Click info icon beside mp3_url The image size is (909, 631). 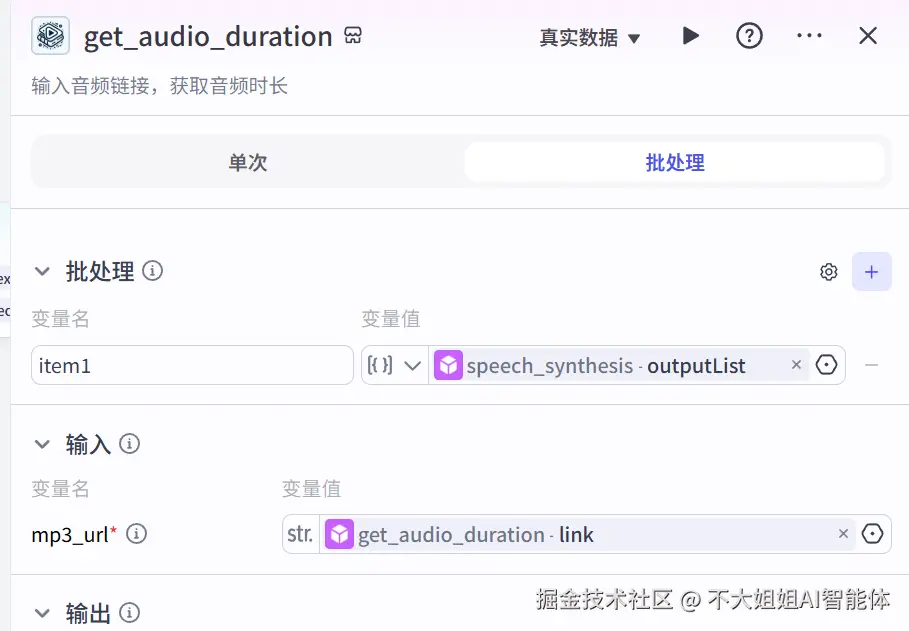[x=137, y=534]
